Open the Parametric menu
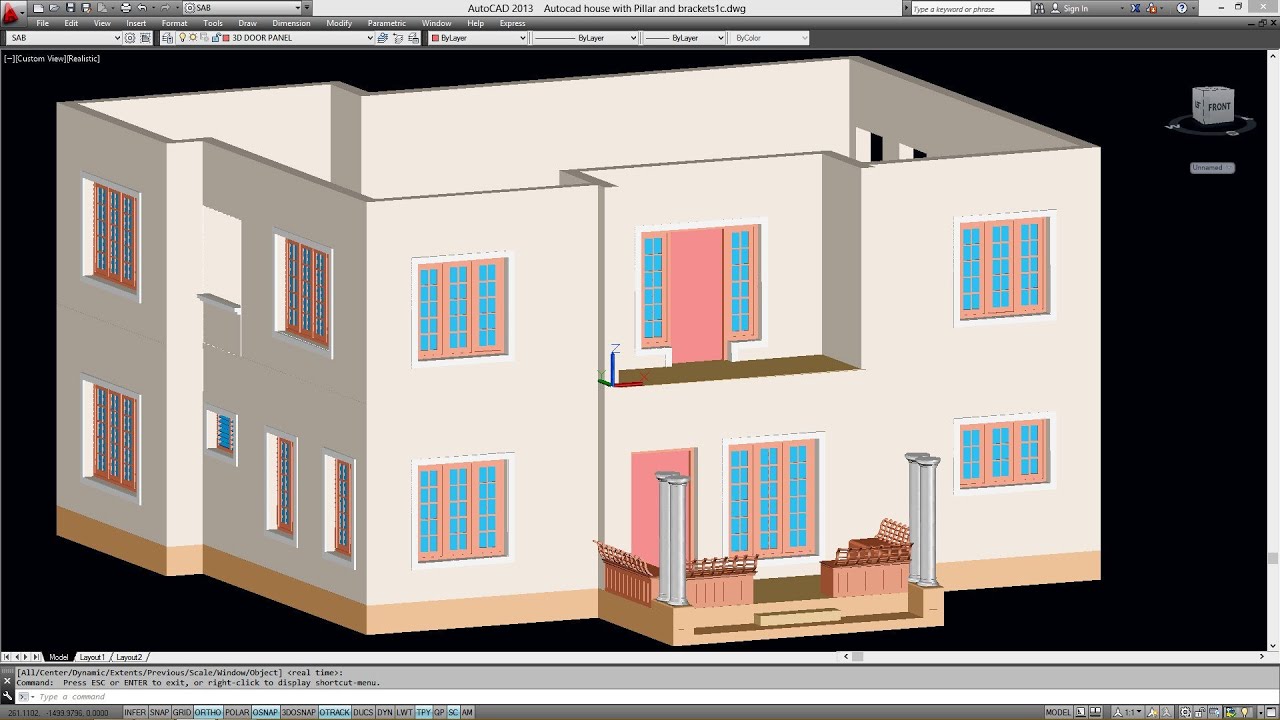1280x720 pixels. pos(387,23)
